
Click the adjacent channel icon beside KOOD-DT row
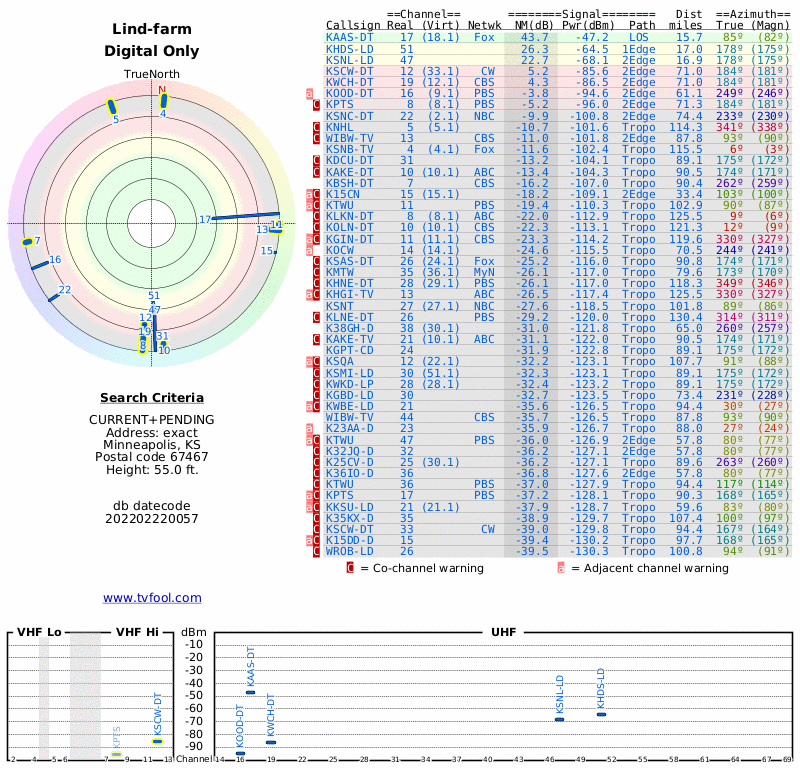[x=309, y=93]
